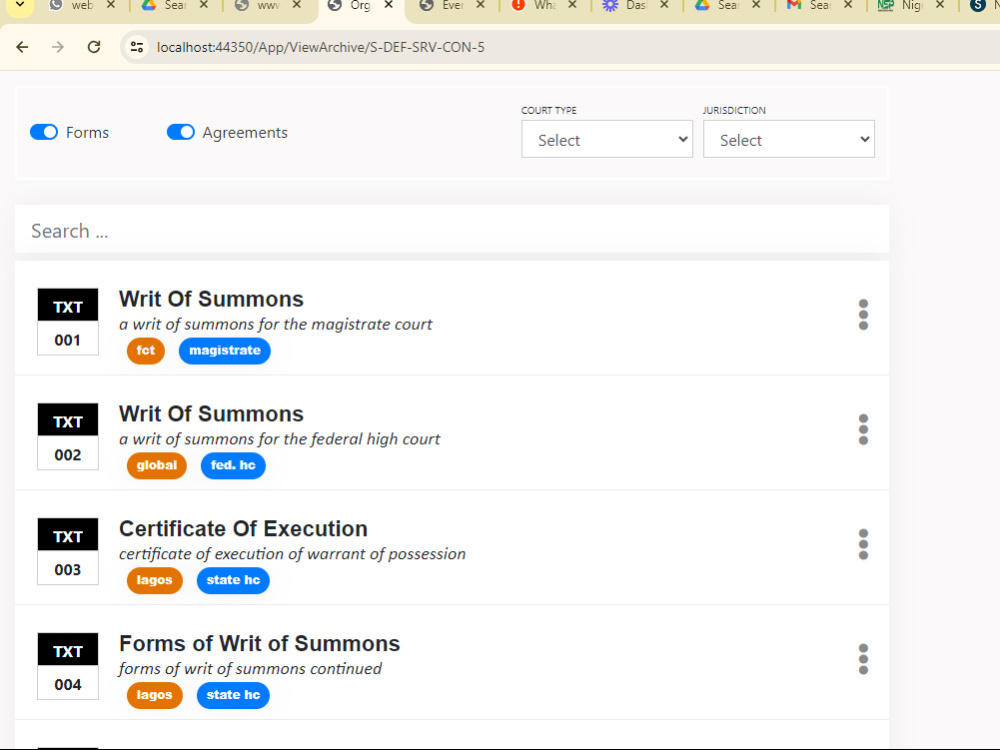Image resolution: width=1000 pixels, height=750 pixels.
Task: Click the TXT 001 document icon
Action: (x=68, y=321)
